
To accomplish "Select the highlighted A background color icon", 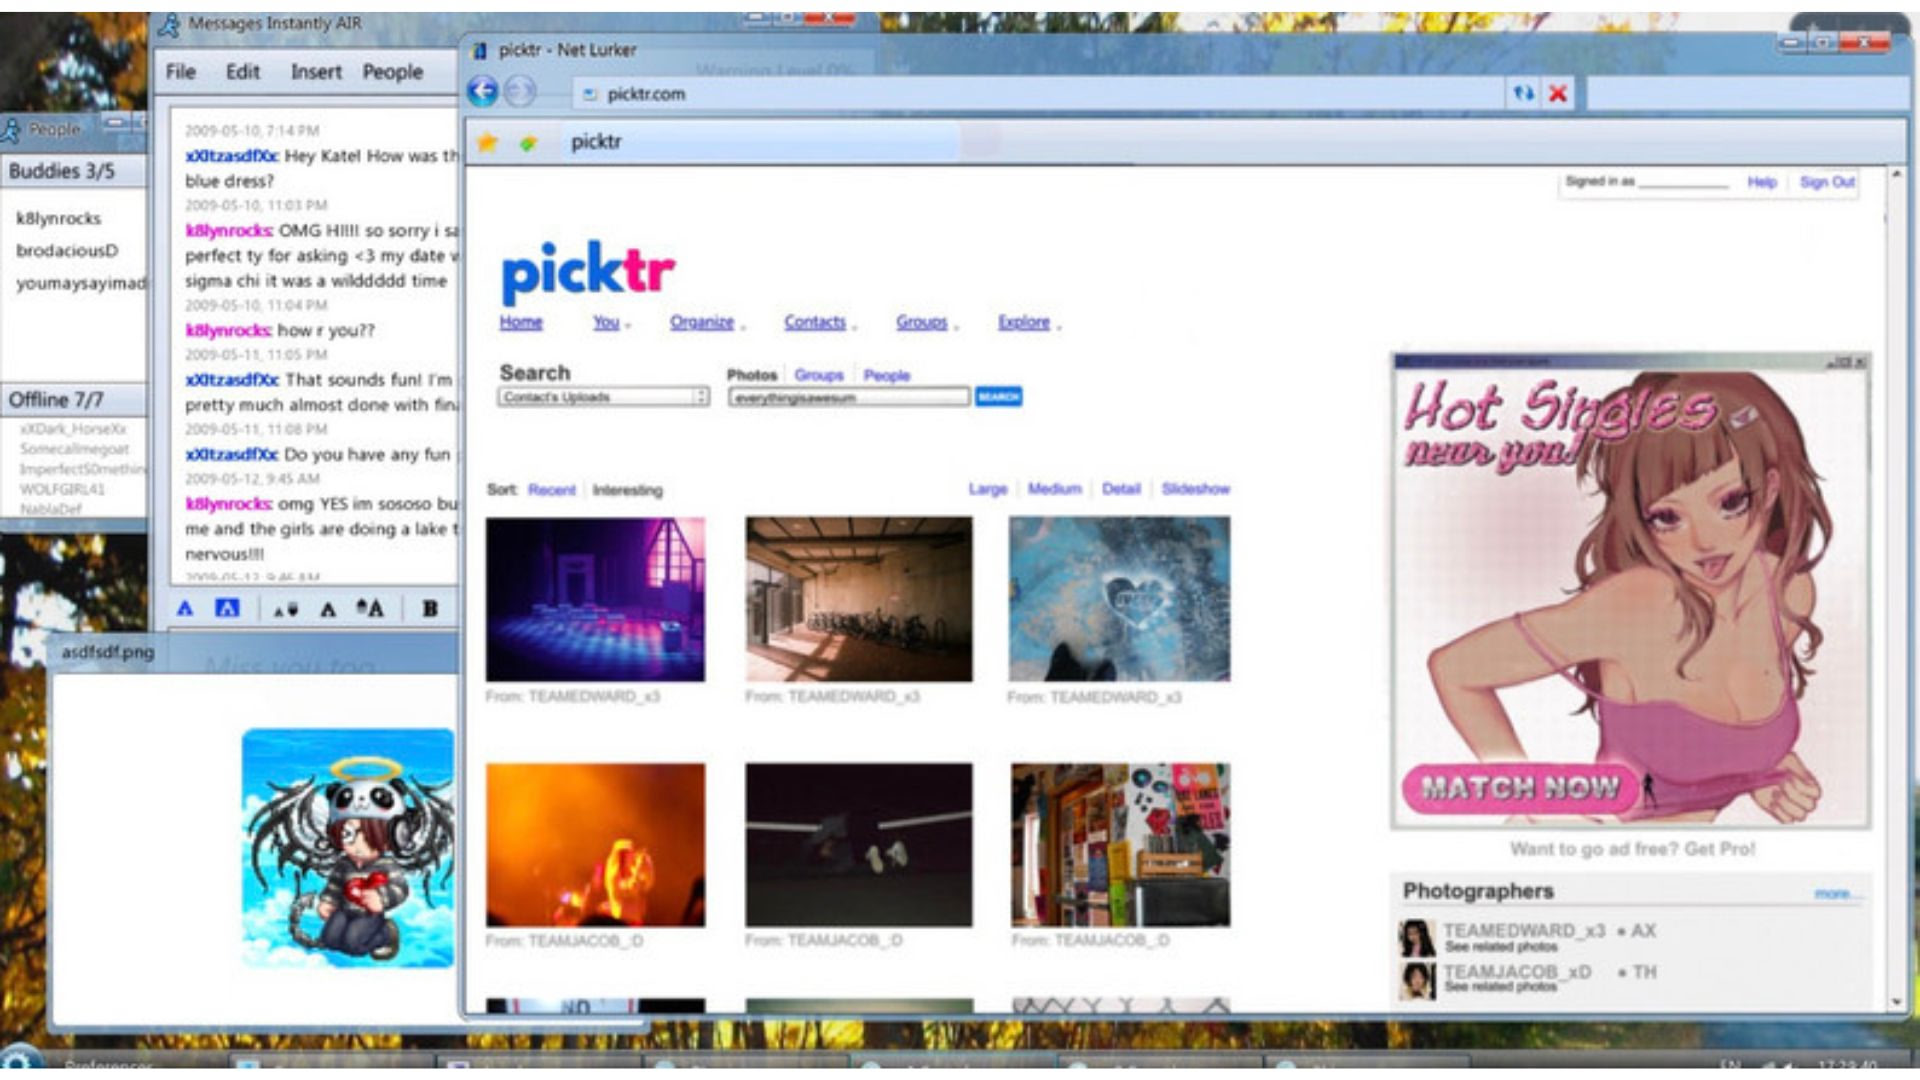I will point(227,608).
